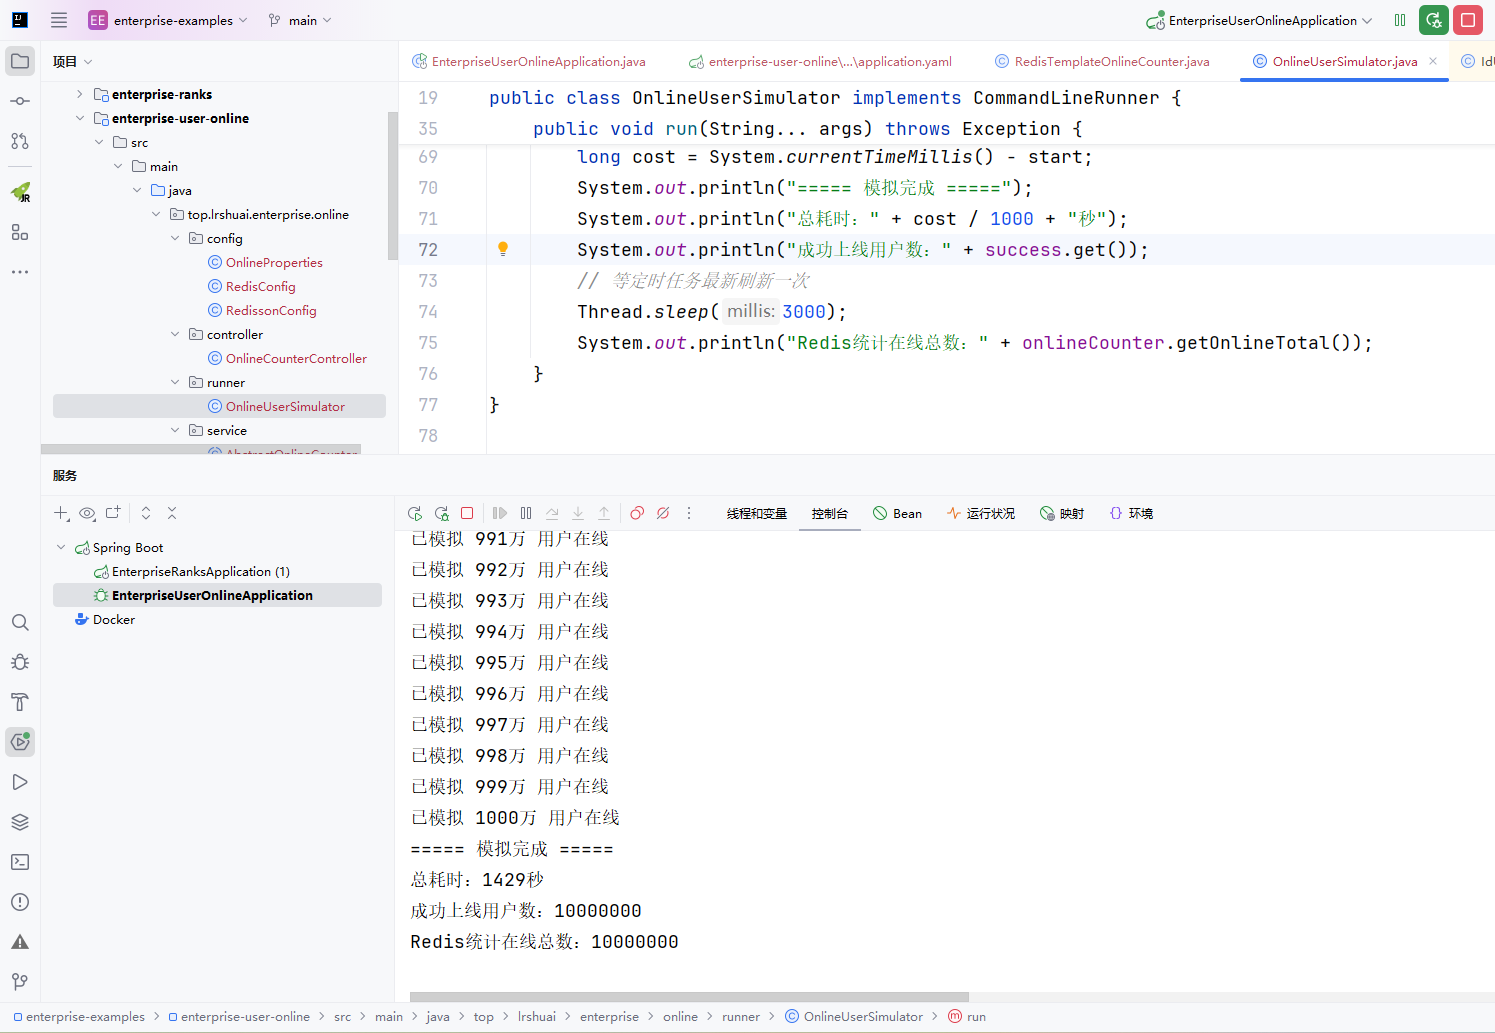
Task: Toggle Pause Program in debugger toolbar
Action: (x=526, y=513)
